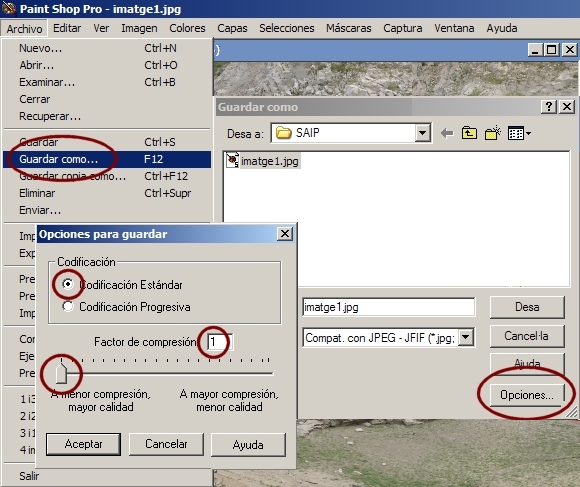This screenshot has width=580, height=487.
Task: Click the Opciones... button
Action: 527,395
